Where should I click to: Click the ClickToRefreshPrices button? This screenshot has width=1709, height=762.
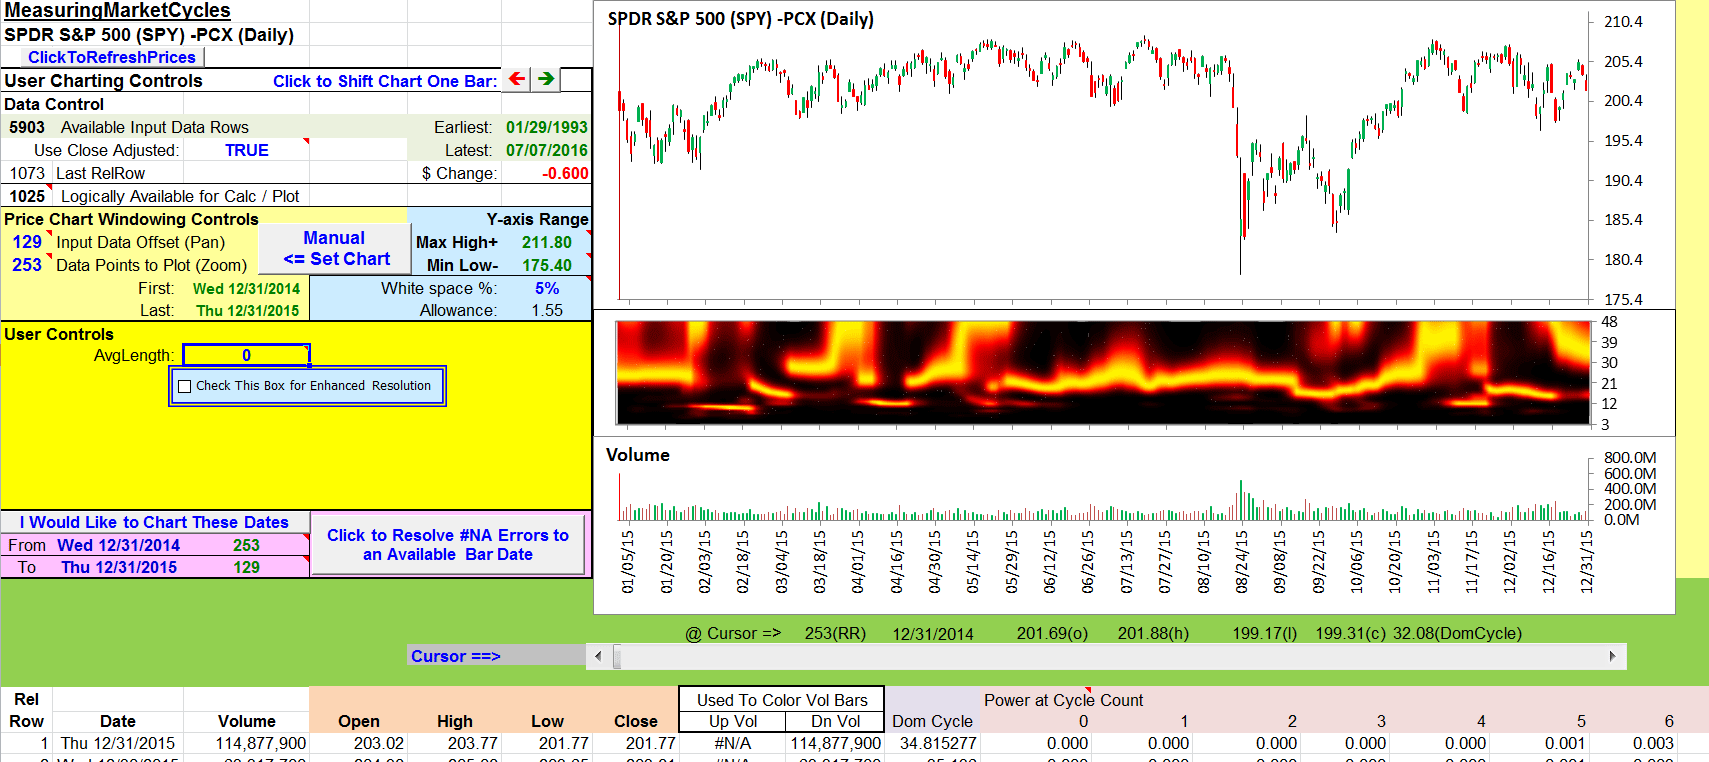point(112,58)
